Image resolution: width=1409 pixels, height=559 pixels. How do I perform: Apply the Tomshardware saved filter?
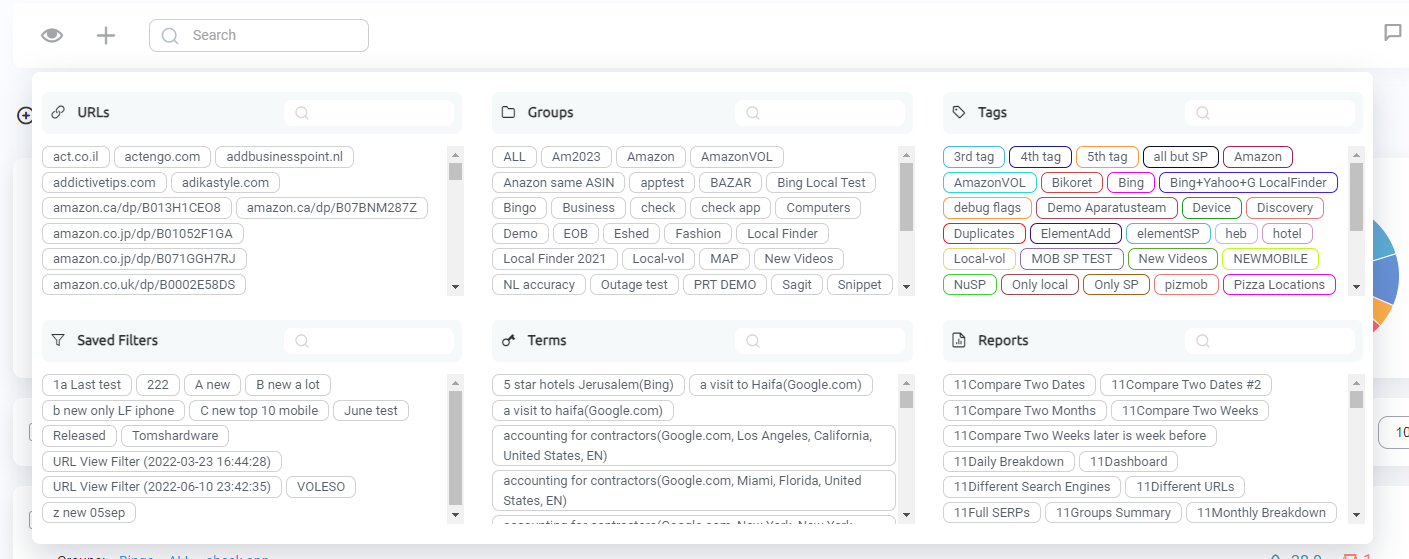click(175, 436)
